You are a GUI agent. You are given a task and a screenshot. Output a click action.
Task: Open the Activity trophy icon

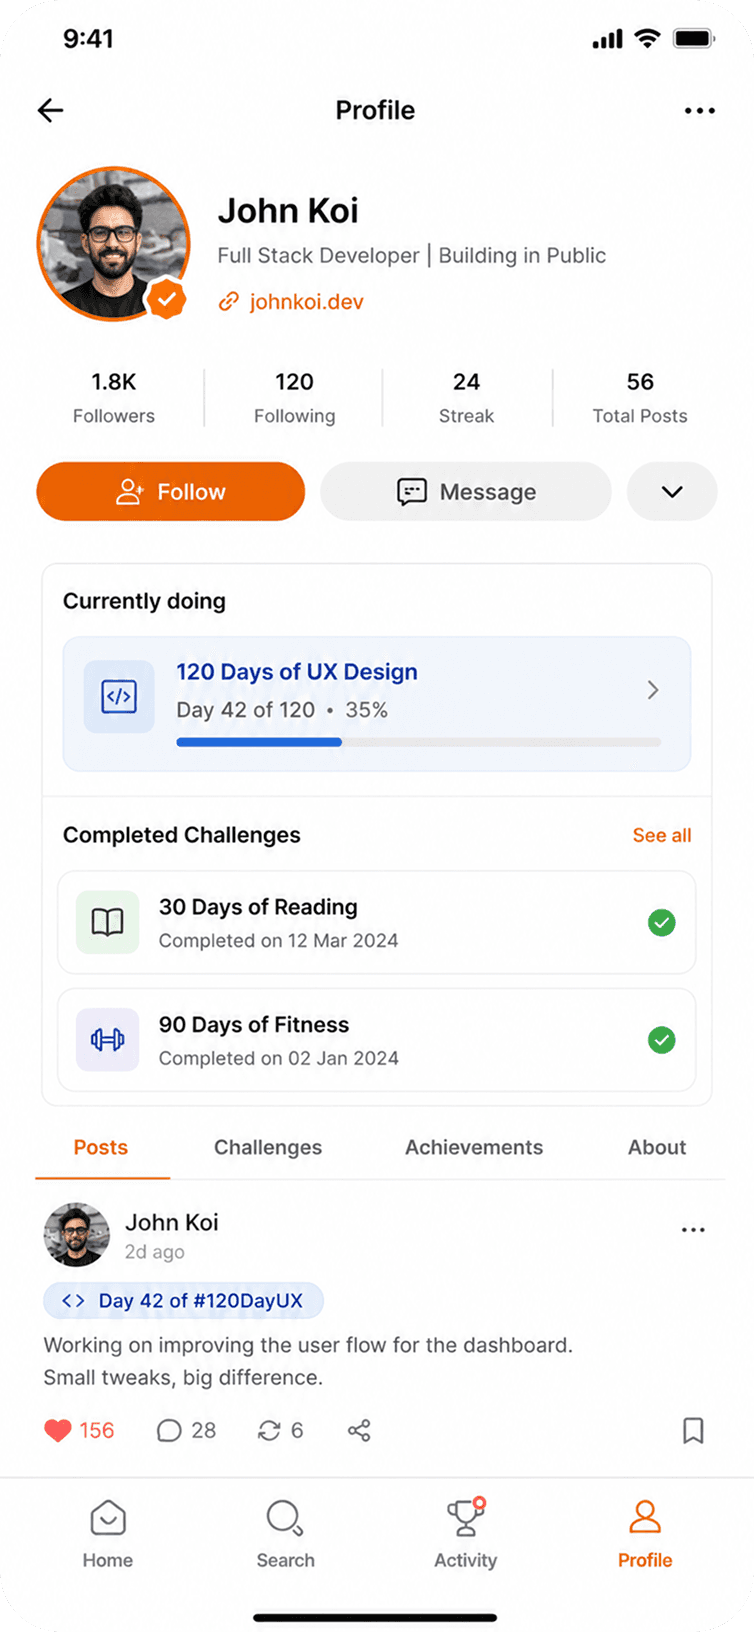465,1517
